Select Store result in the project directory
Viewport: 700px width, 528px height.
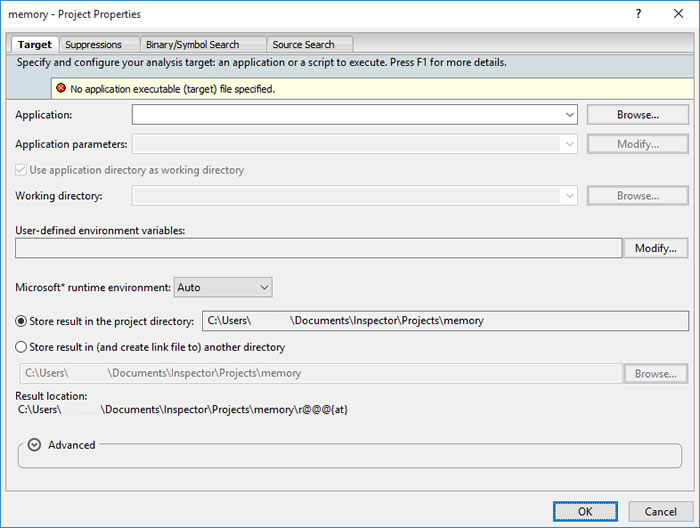[22, 321]
